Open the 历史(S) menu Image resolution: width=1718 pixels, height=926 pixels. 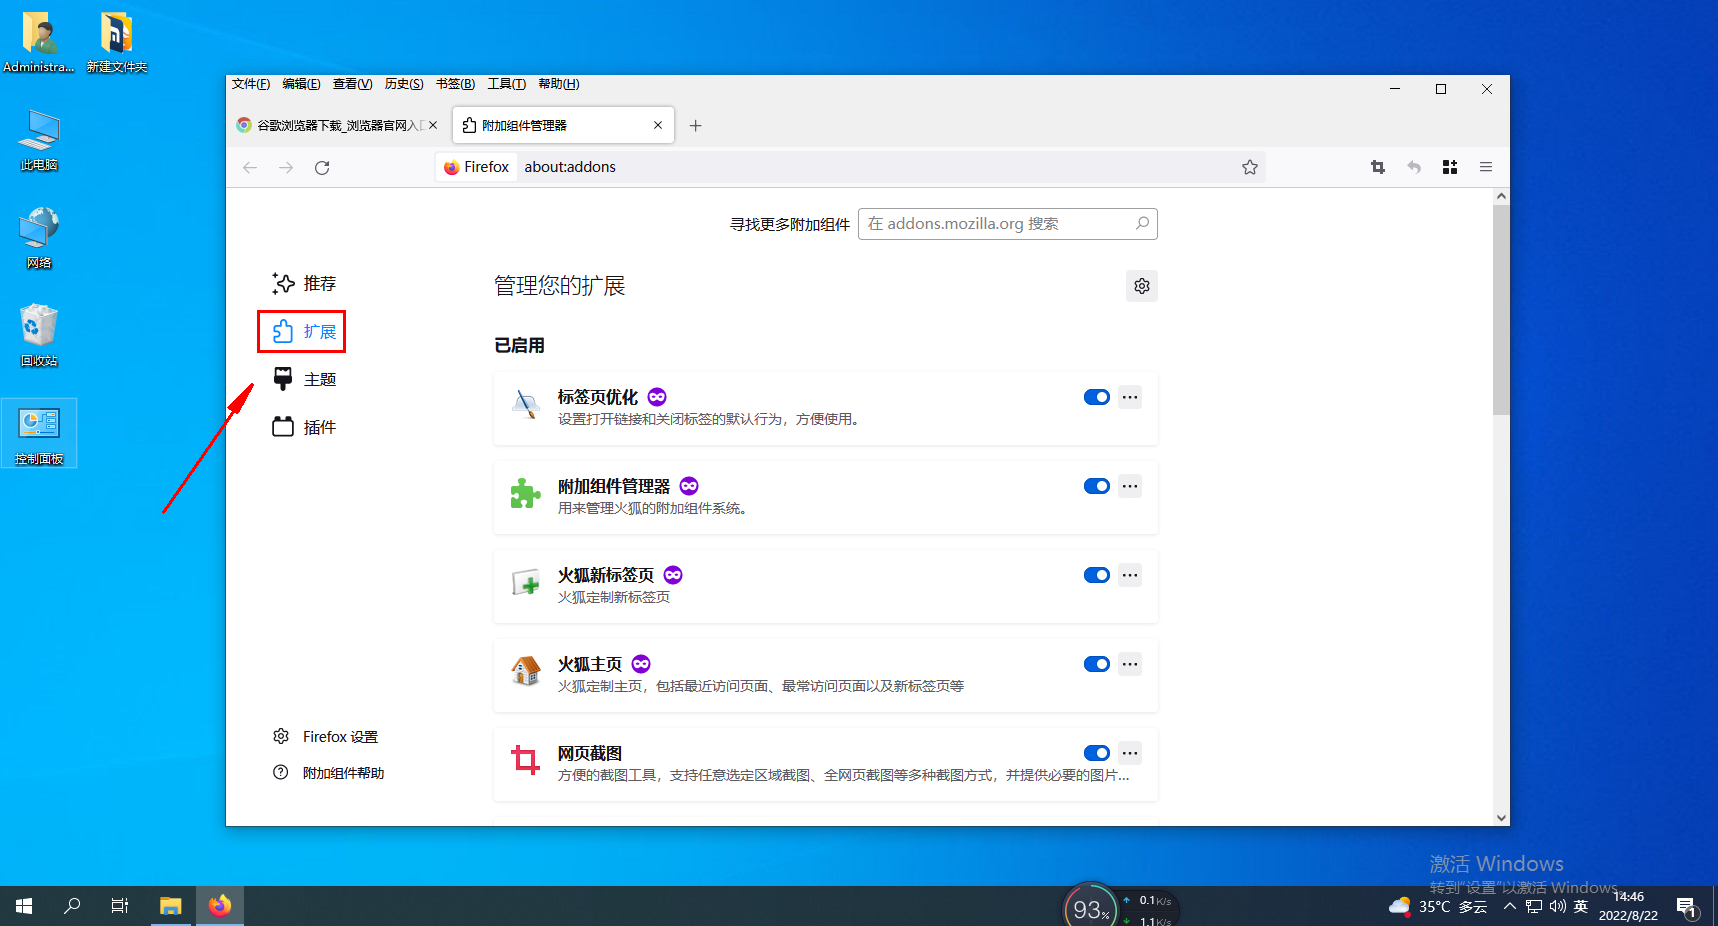click(404, 84)
